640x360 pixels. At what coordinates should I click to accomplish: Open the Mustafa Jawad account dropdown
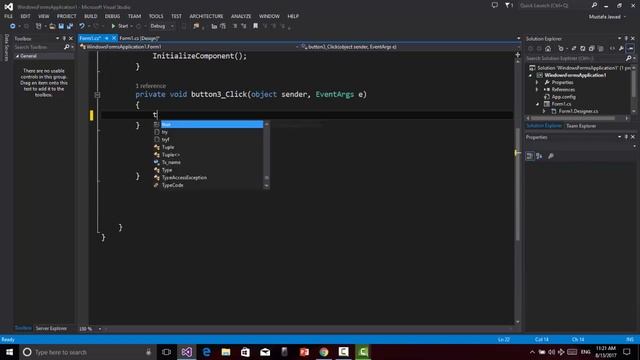tap(607, 17)
